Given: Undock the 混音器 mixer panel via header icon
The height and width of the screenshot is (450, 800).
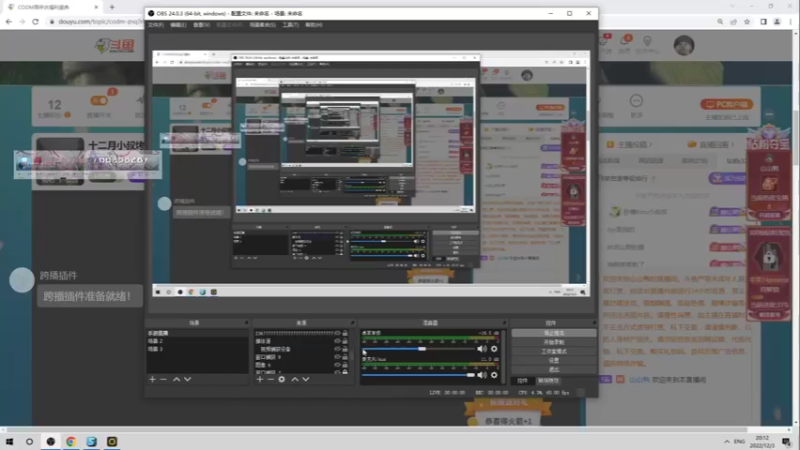Looking at the screenshot, I should coord(504,323).
